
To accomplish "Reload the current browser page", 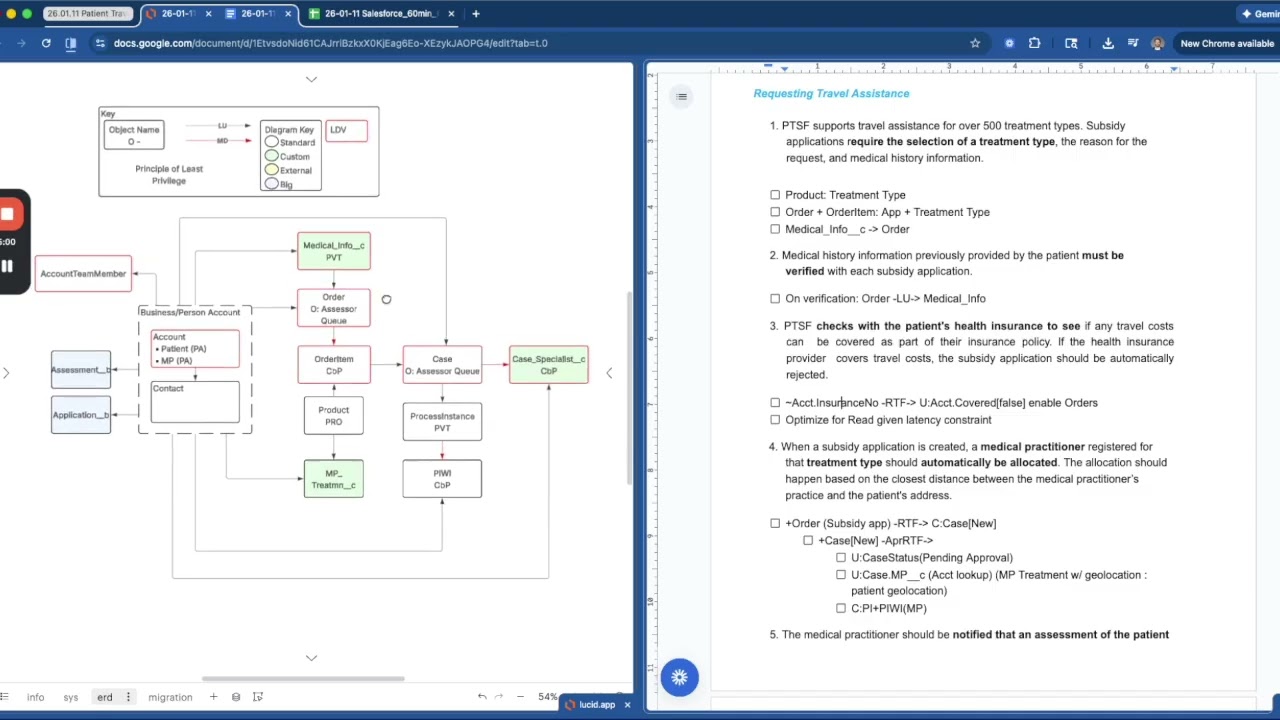I will click(x=46, y=43).
